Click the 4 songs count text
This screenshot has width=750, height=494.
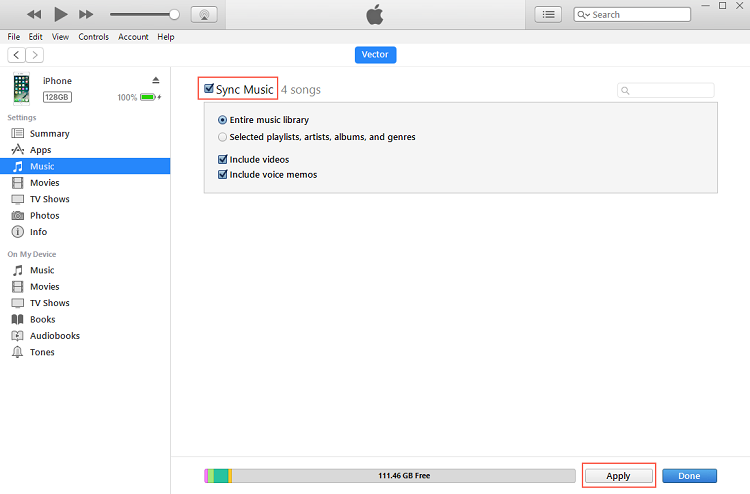301,90
